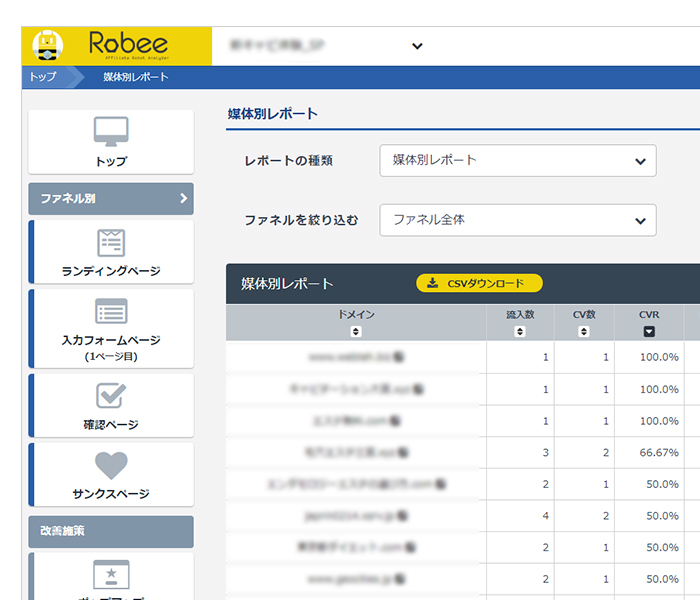Click CVR column header text
The image size is (700, 600).
tap(649, 315)
